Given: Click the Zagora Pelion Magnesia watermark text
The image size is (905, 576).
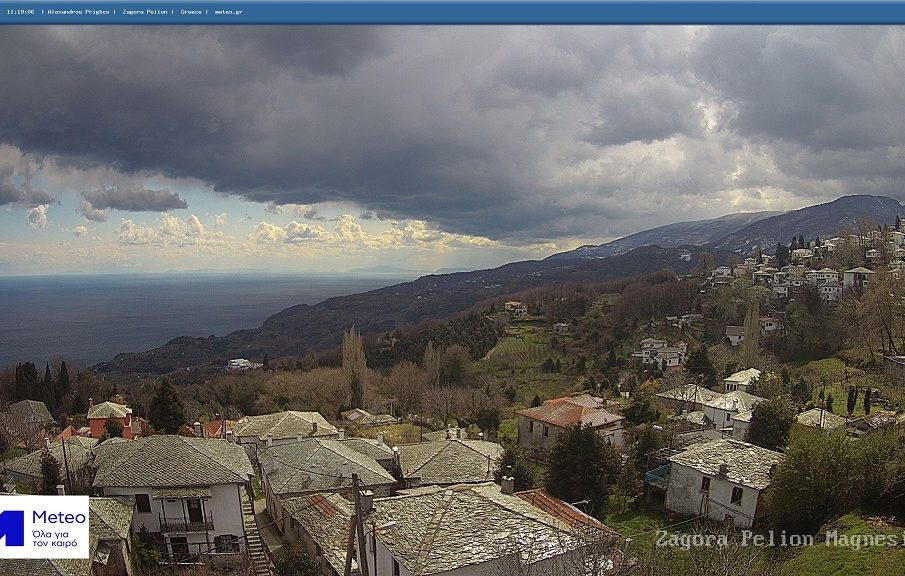Looking at the screenshot, I should click(x=778, y=539).
